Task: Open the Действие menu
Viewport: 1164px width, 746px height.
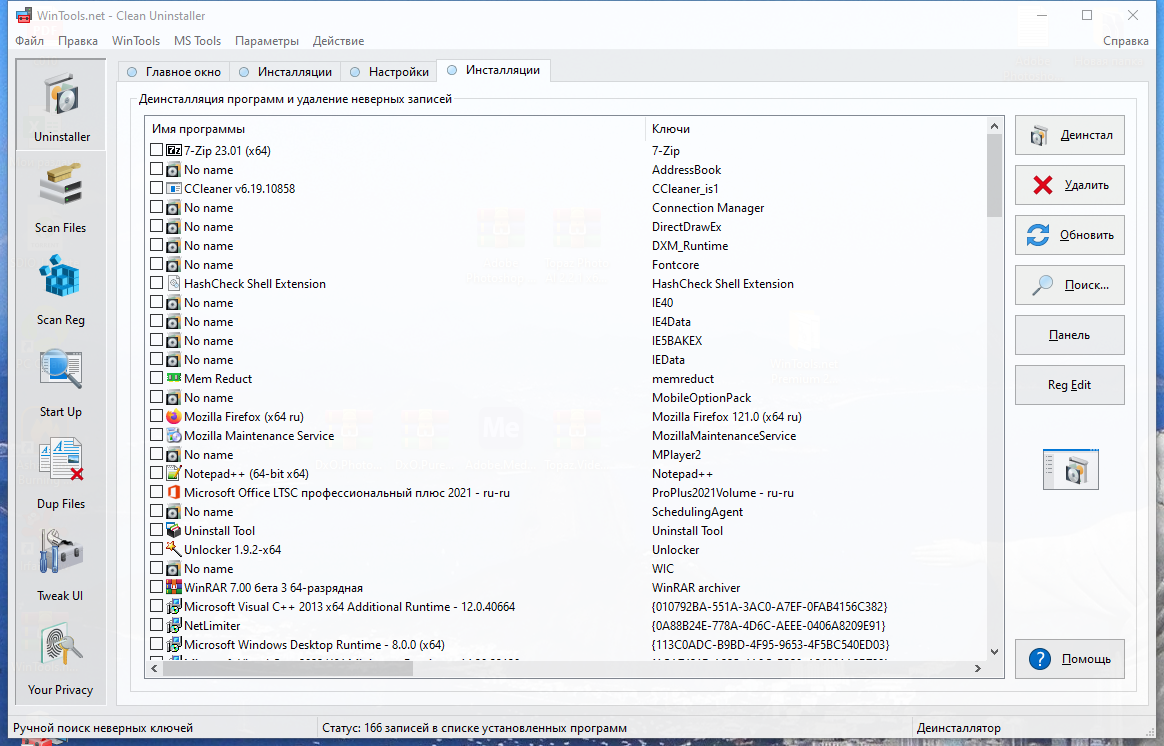Action: click(x=339, y=41)
